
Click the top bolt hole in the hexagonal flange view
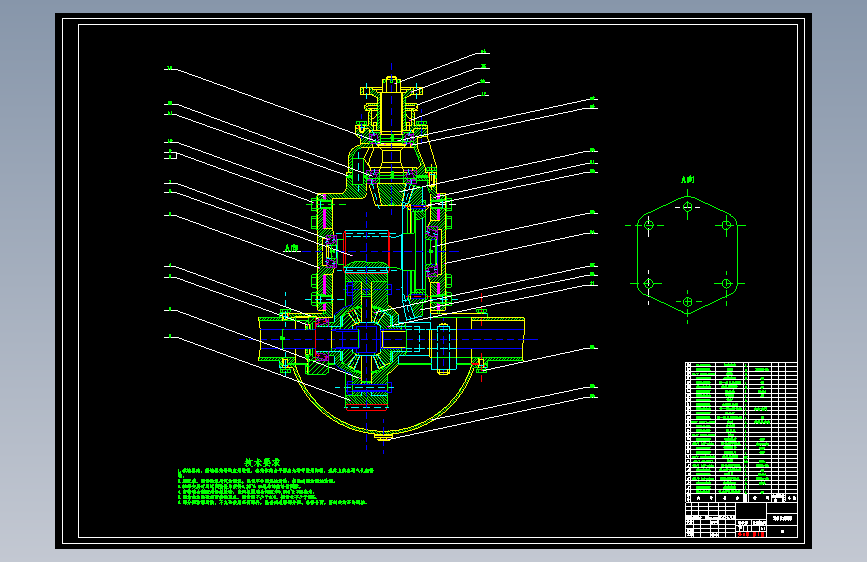pos(687,207)
